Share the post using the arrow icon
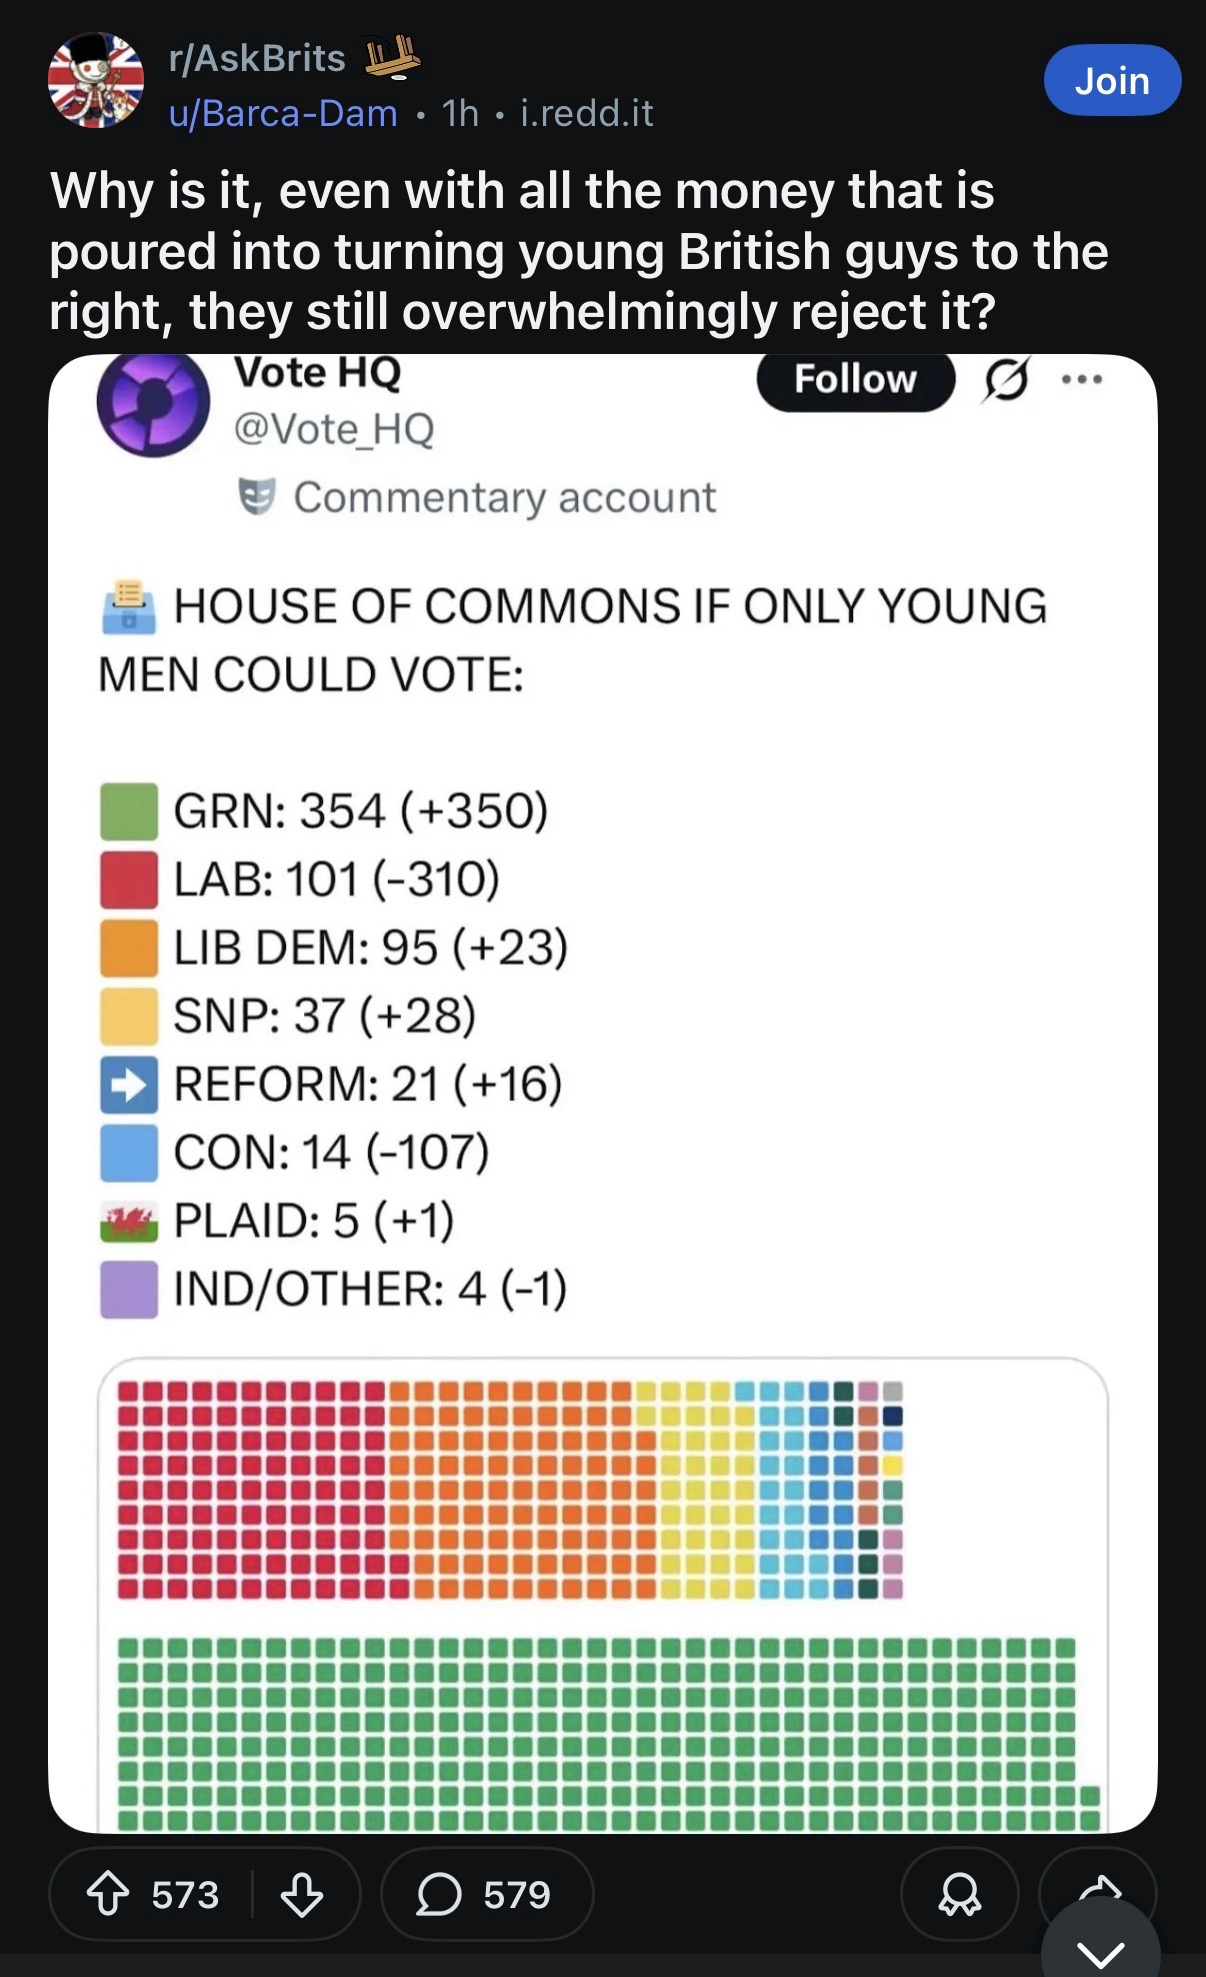The width and height of the screenshot is (1206, 1977). click(x=1100, y=1887)
